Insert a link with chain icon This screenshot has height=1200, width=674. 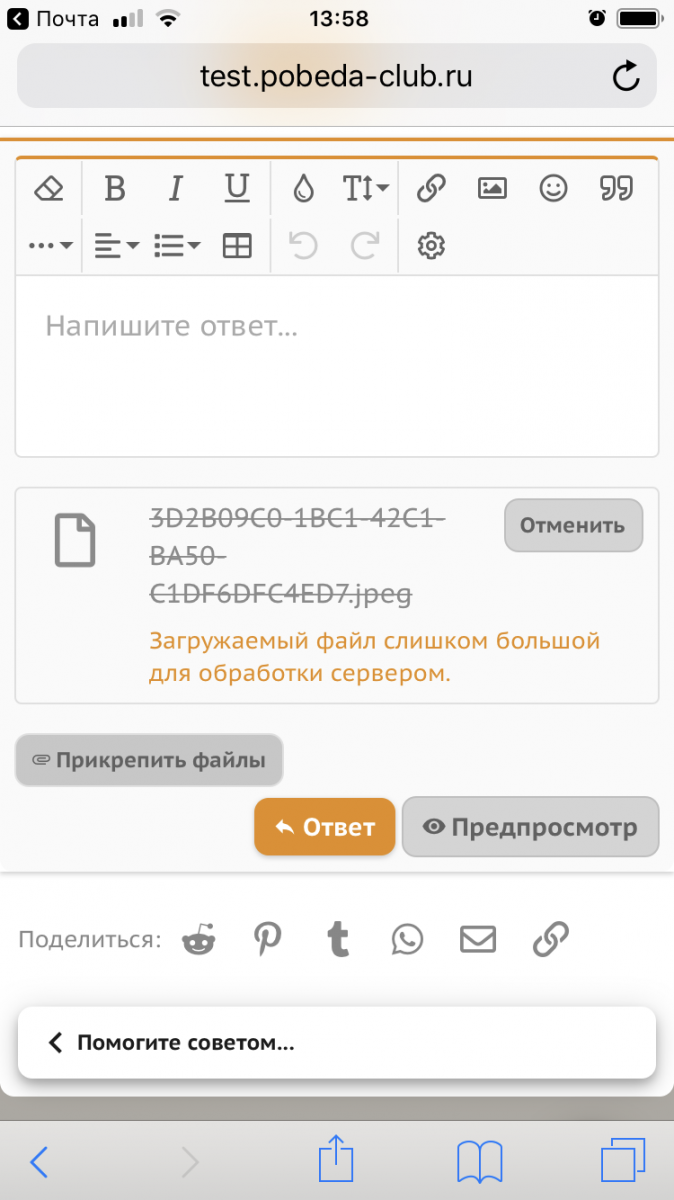point(431,188)
